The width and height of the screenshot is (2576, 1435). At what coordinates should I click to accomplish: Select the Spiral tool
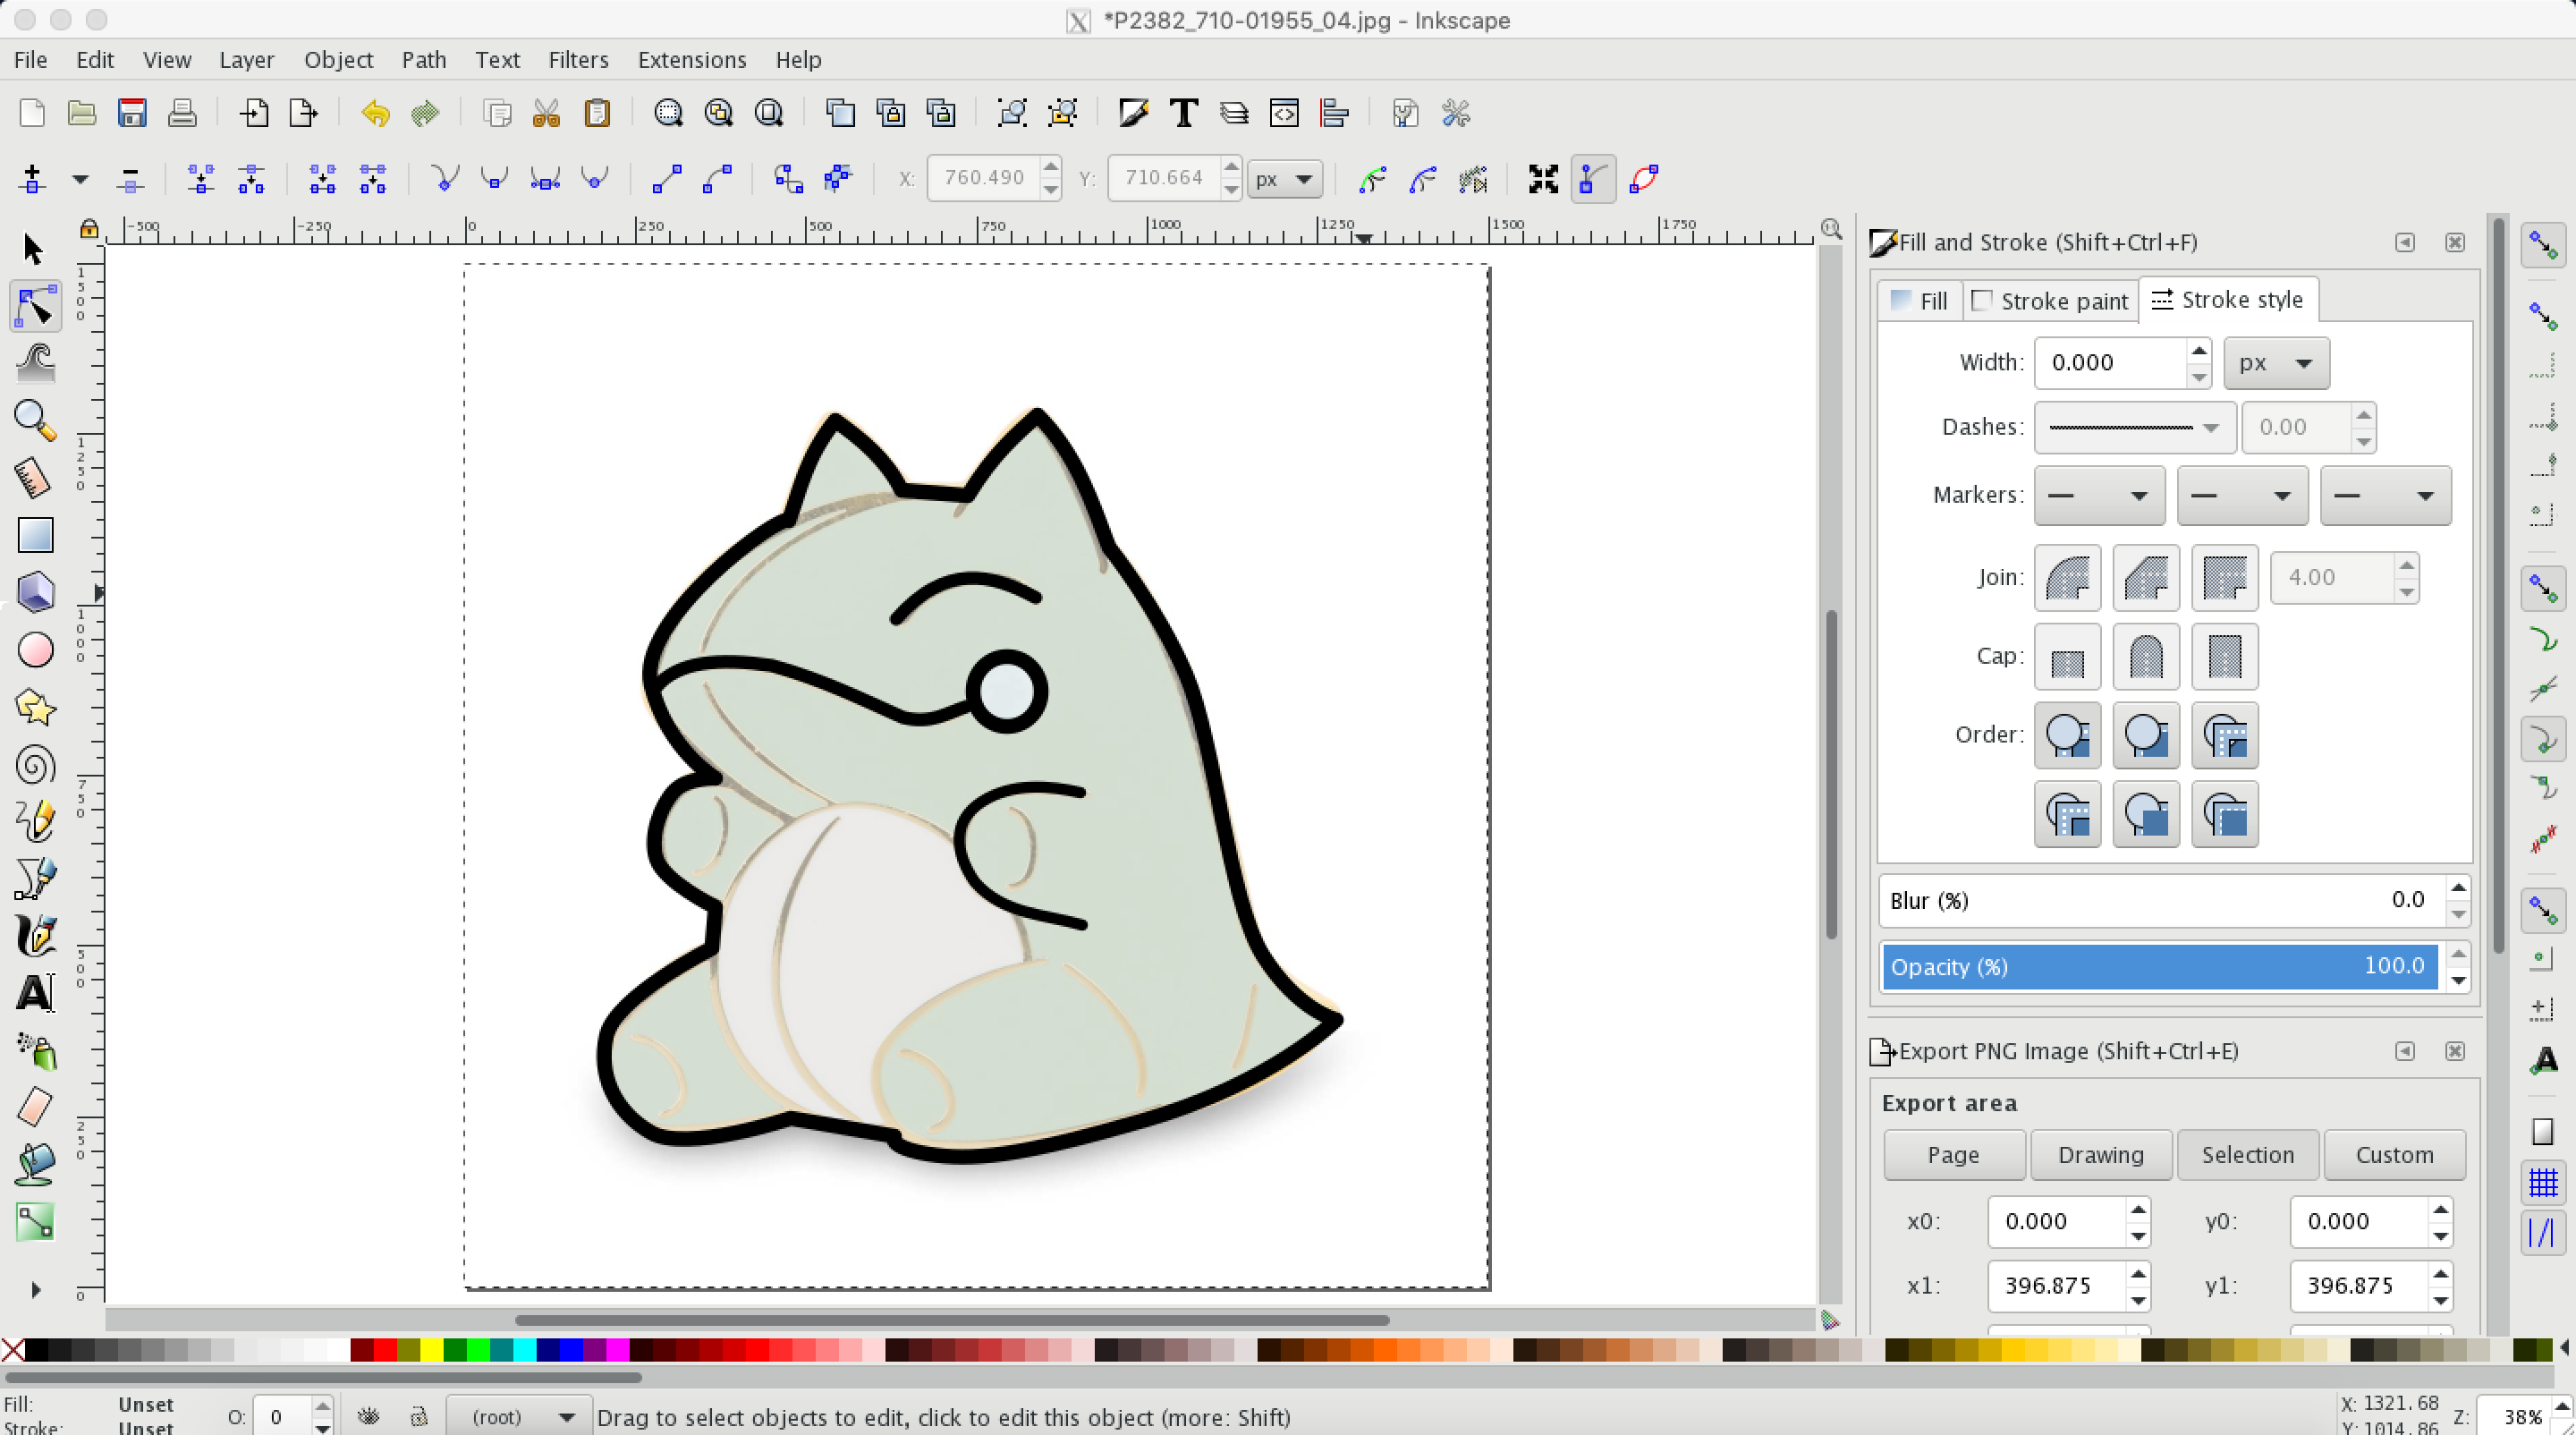[35, 766]
